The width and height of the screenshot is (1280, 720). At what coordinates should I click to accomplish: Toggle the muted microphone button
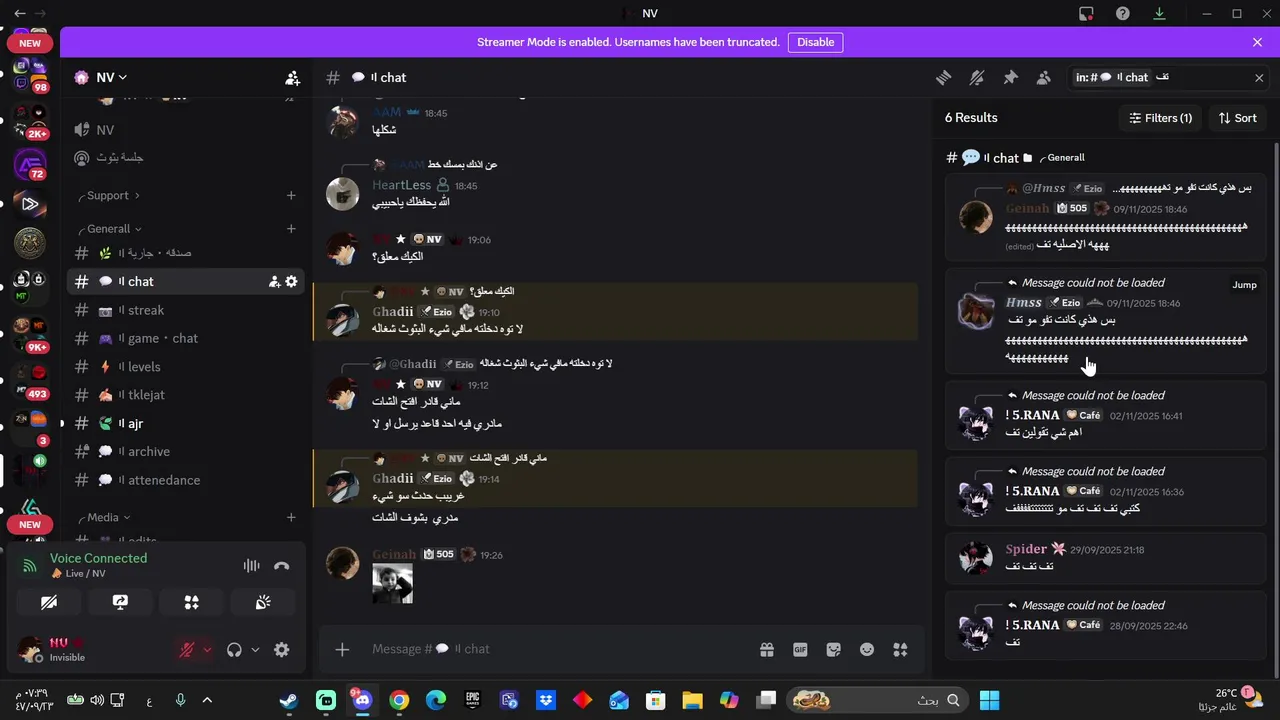point(187,650)
